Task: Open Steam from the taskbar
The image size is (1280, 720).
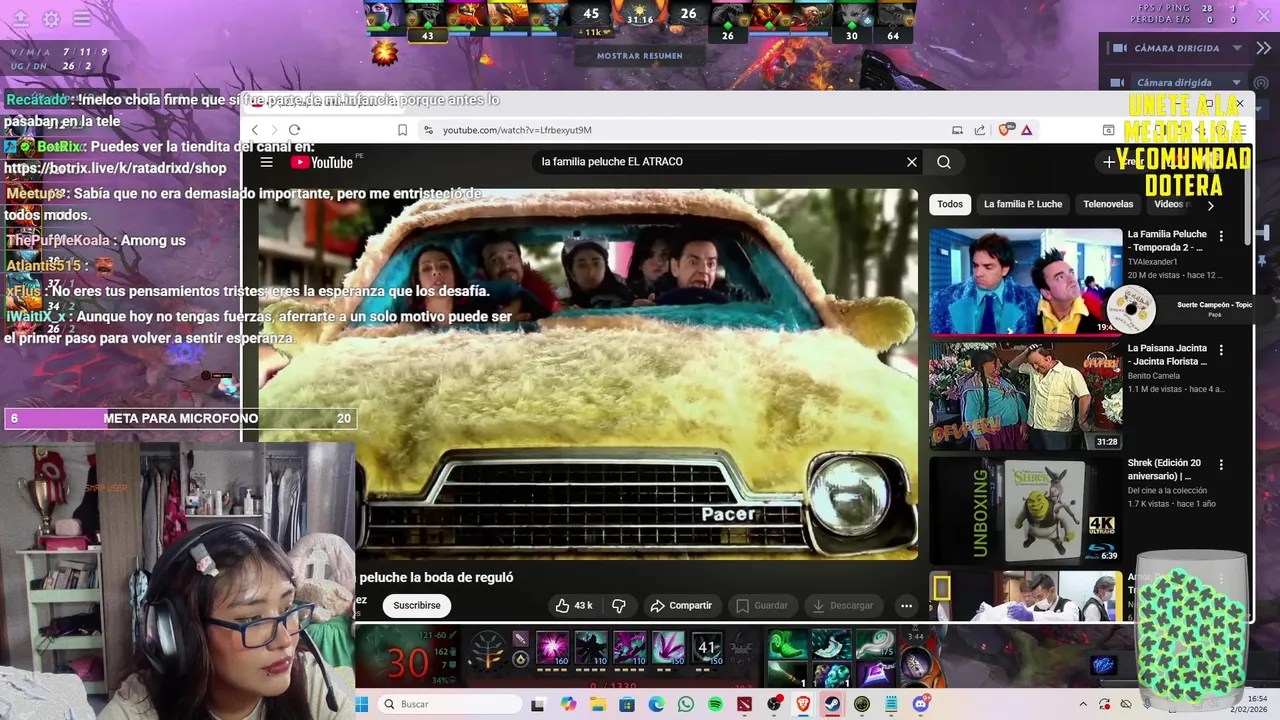Action: pyautogui.click(x=832, y=704)
